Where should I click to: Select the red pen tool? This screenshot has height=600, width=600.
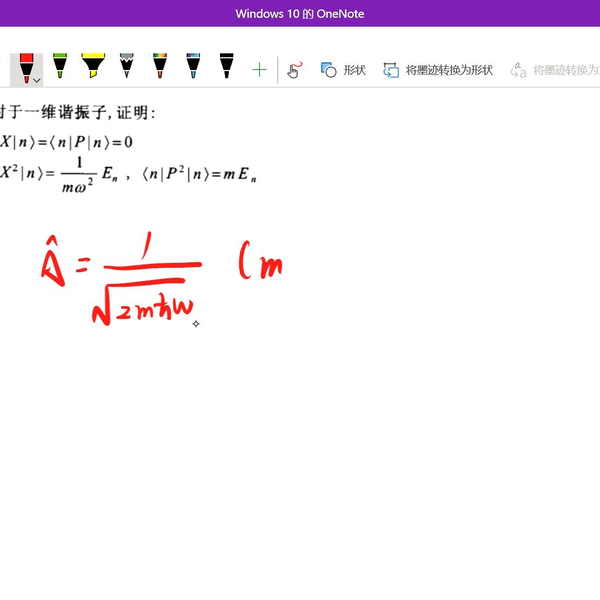point(26,69)
